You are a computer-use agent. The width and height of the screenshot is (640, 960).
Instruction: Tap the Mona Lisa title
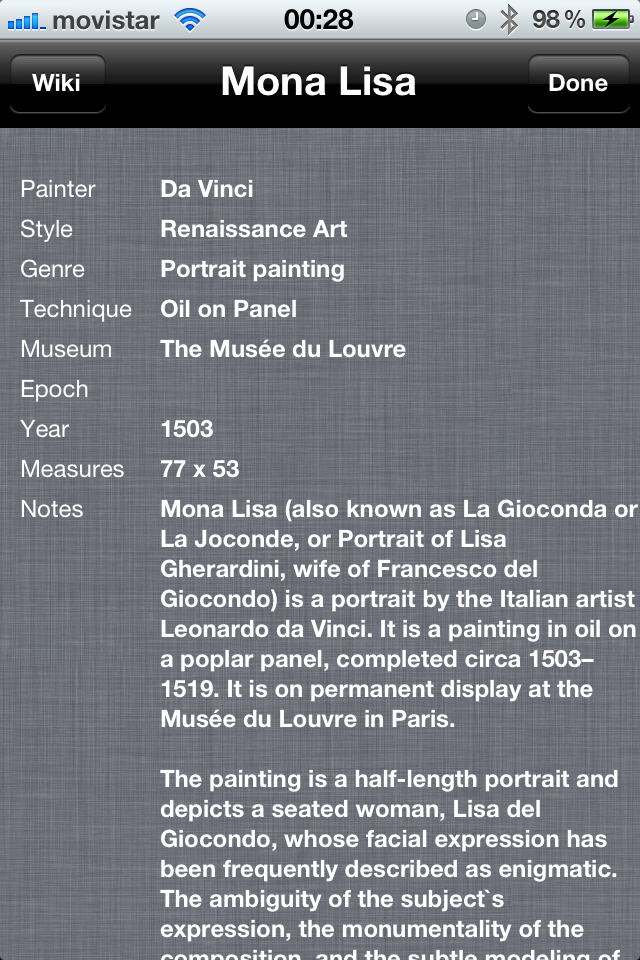coord(318,82)
